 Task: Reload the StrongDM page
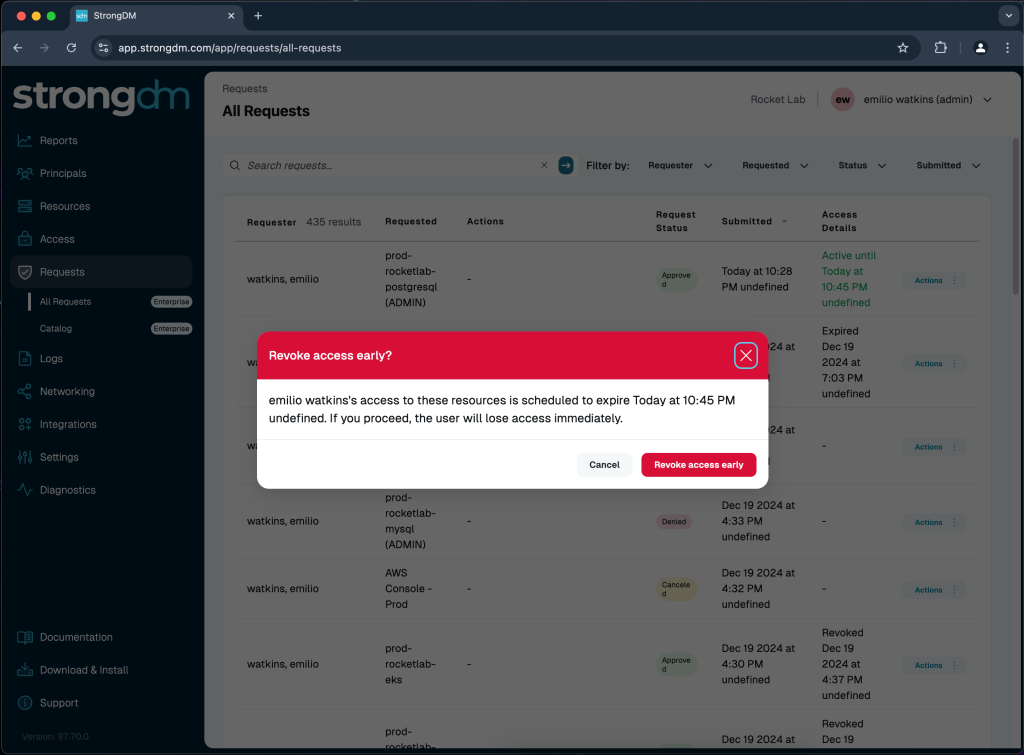coord(71,48)
